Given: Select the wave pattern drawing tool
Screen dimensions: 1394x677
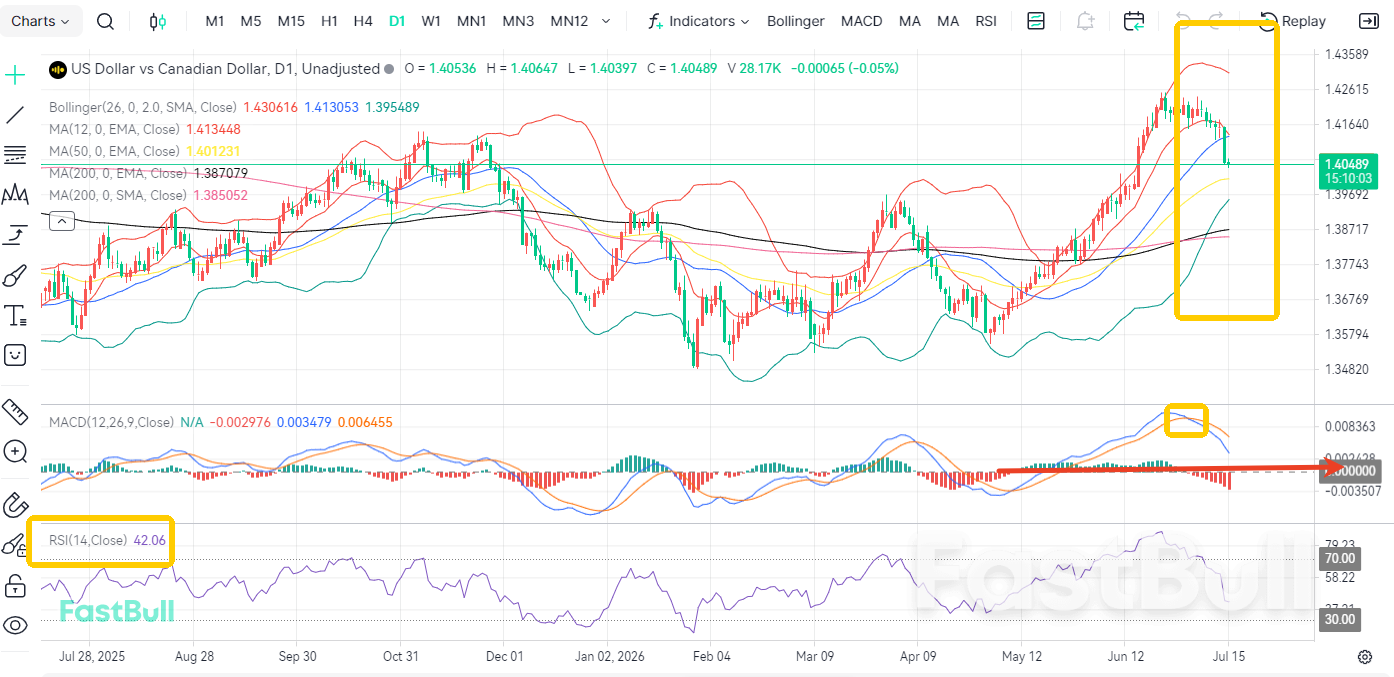Looking at the screenshot, I should coord(15,193).
